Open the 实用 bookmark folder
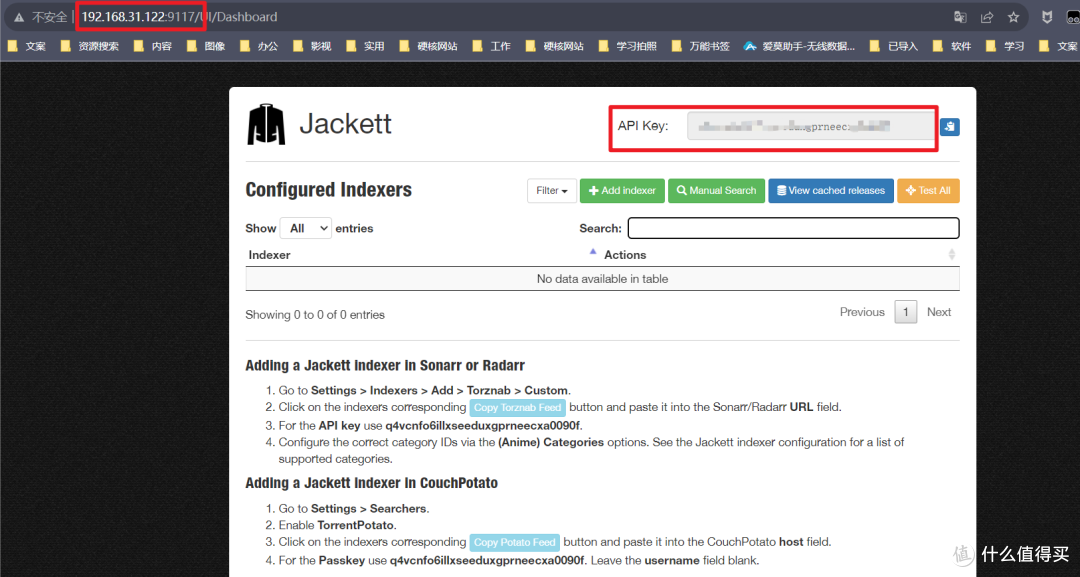This screenshot has height=577, width=1080. tap(365, 46)
